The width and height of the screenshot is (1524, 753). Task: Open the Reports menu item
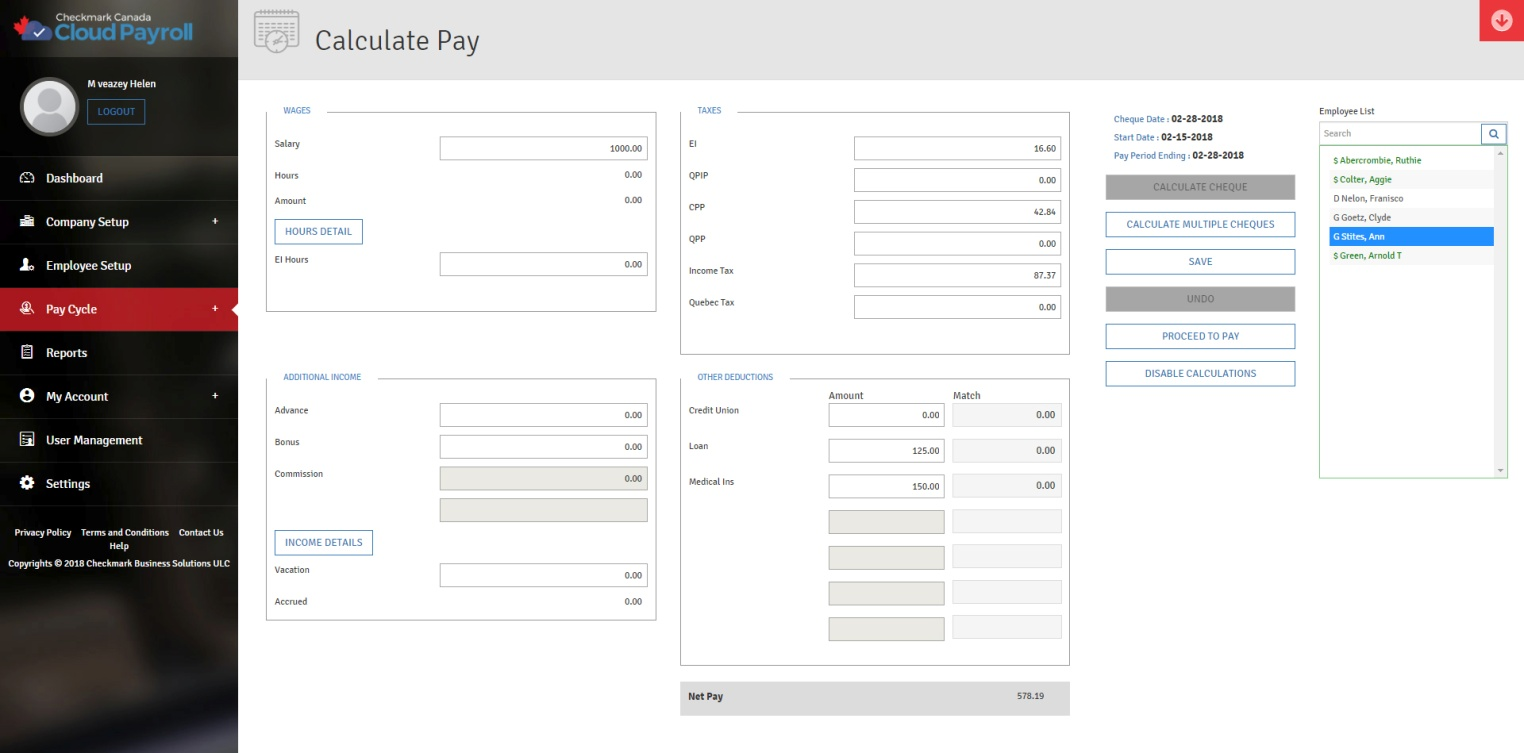coord(66,353)
